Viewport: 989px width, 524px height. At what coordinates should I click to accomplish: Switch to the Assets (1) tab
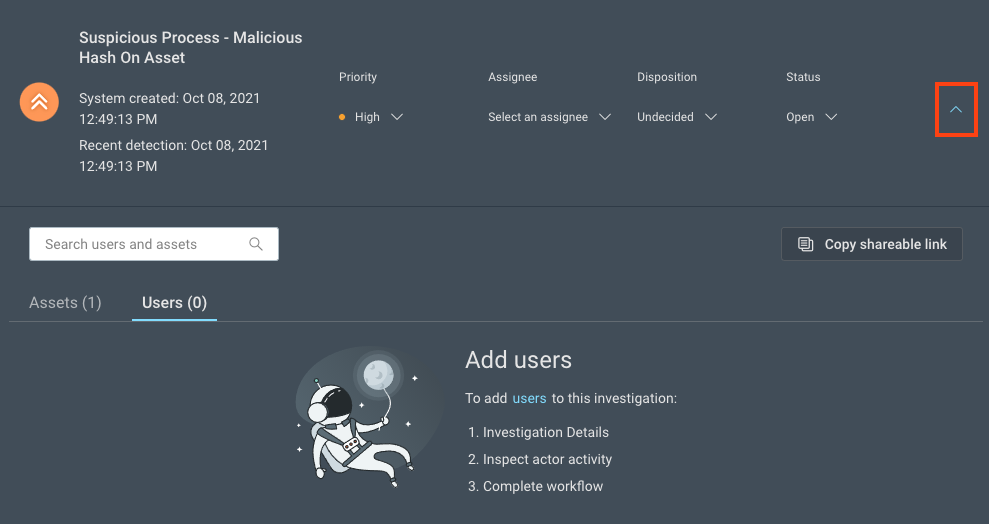click(65, 302)
